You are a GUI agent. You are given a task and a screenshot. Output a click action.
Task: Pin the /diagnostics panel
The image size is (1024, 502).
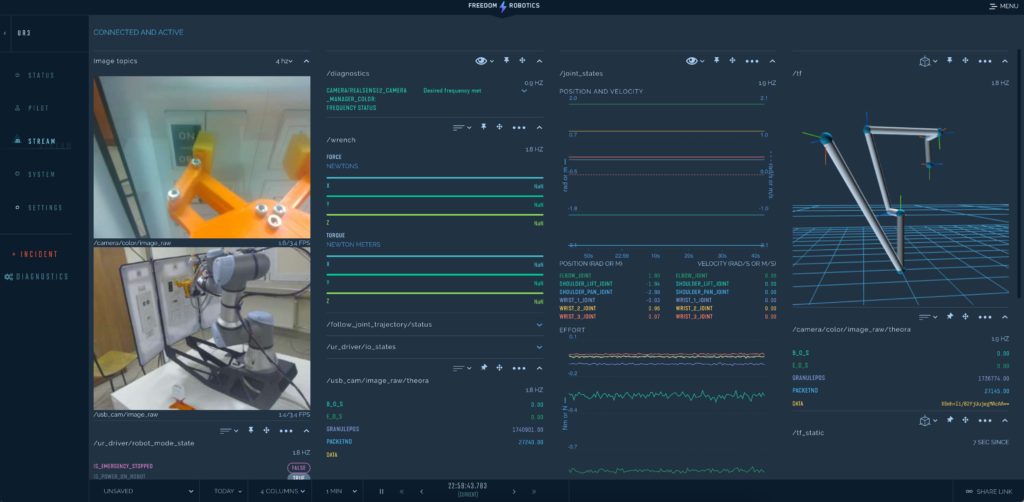(506, 60)
